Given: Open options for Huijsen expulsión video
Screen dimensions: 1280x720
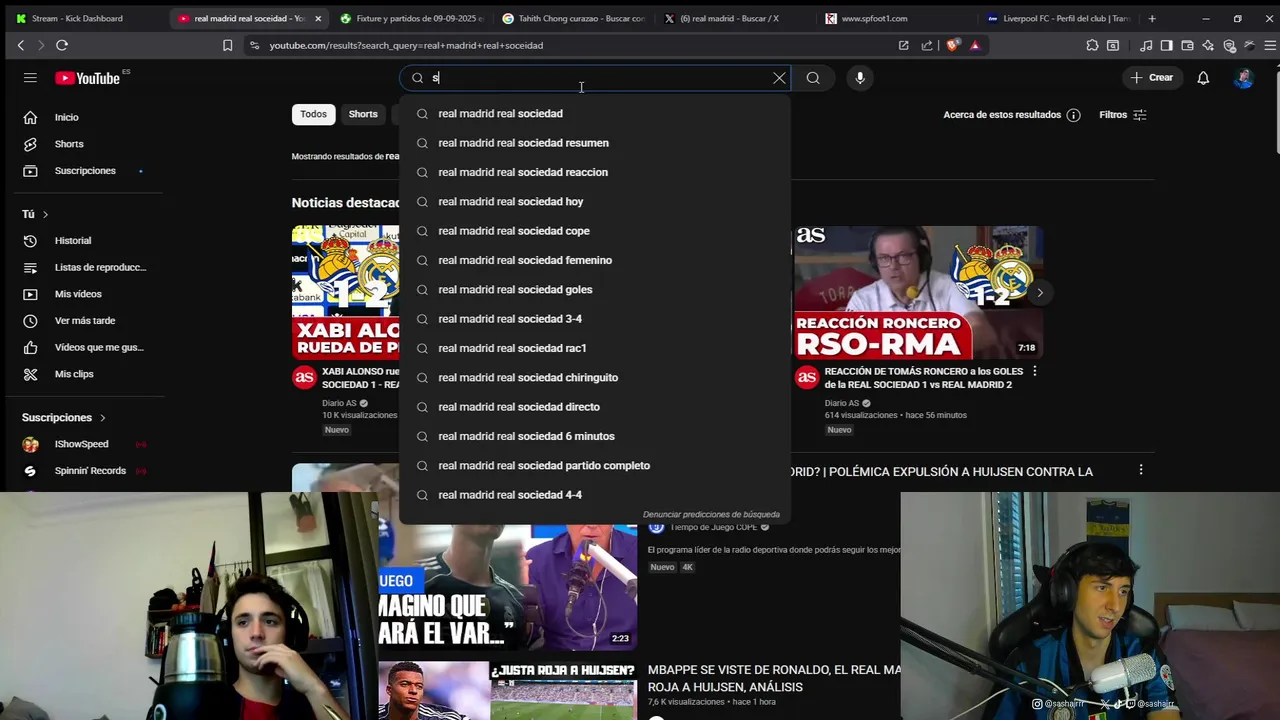Looking at the screenshot, I should [x=1140, y=470].
